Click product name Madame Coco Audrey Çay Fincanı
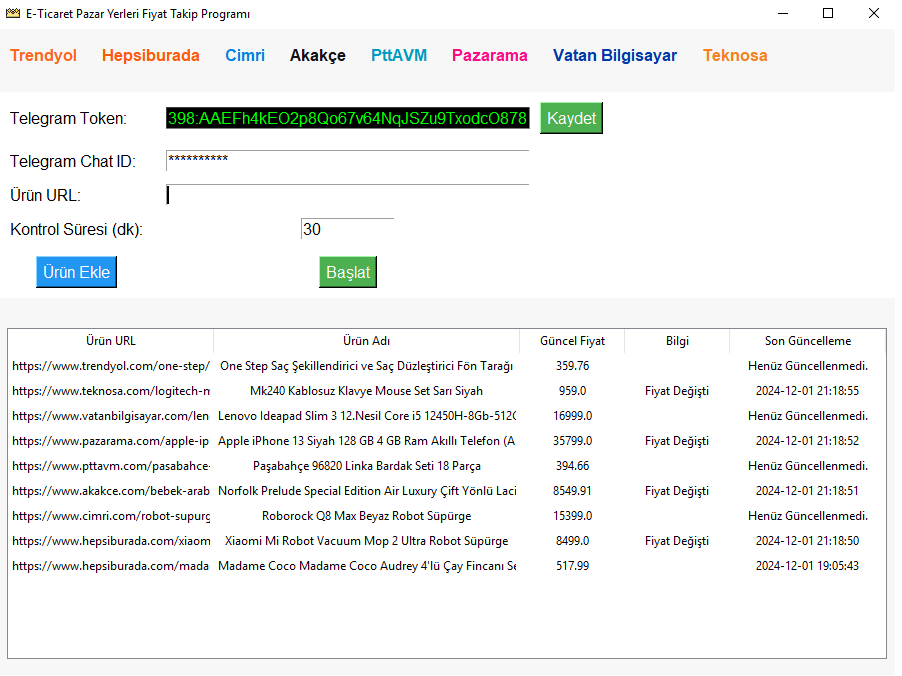Viewport: 902px width, 676px height. point(366,566)
